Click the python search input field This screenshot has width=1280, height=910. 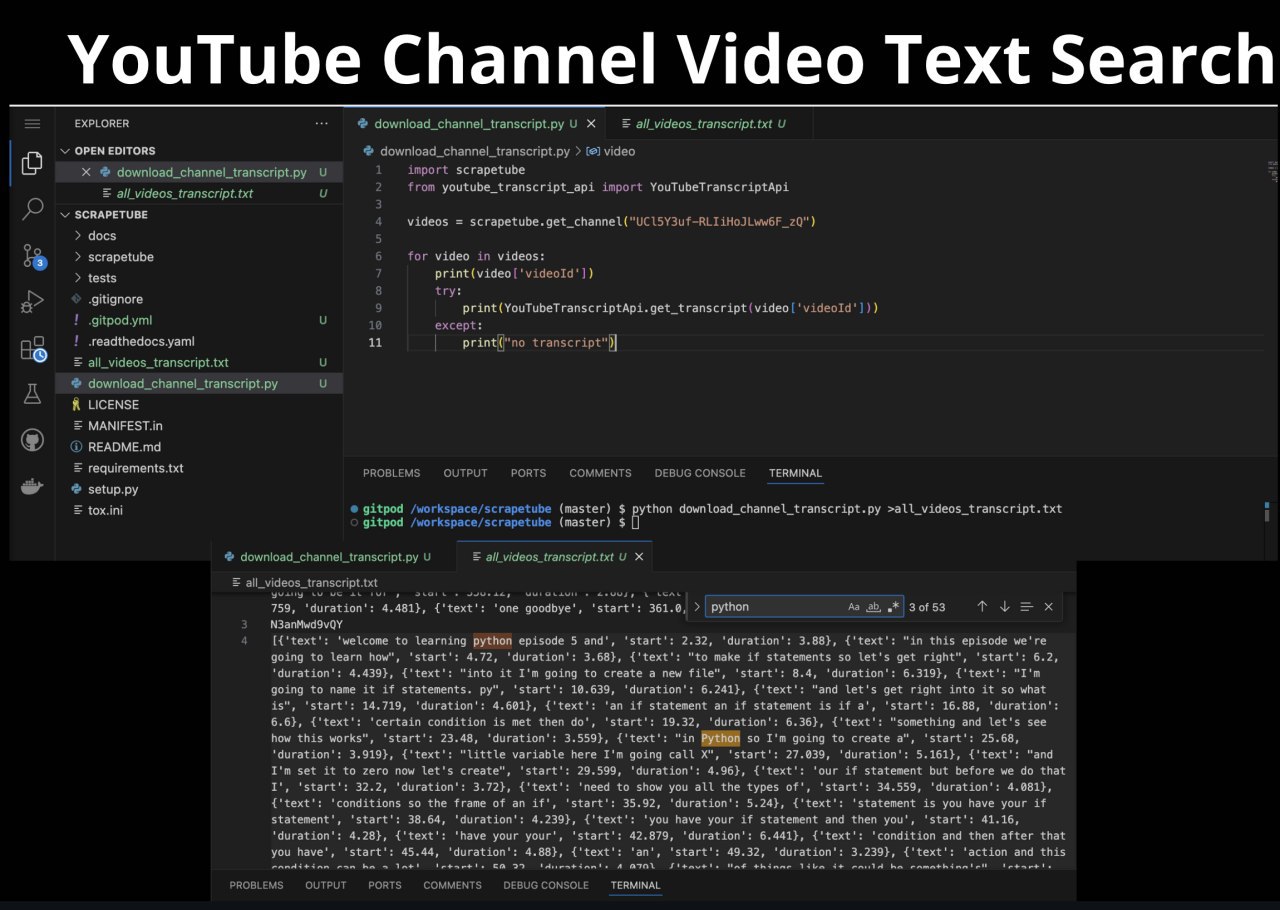(775, 607)
